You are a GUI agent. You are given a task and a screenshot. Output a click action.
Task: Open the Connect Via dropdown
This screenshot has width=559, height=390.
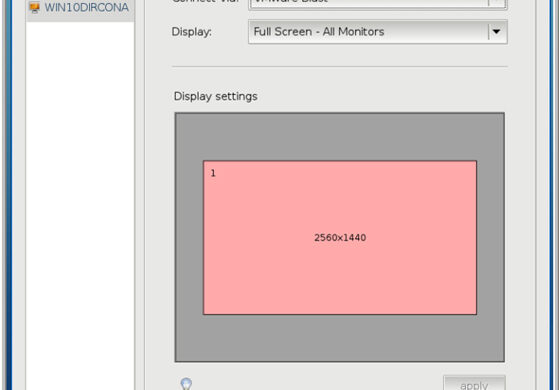(378, 4)
